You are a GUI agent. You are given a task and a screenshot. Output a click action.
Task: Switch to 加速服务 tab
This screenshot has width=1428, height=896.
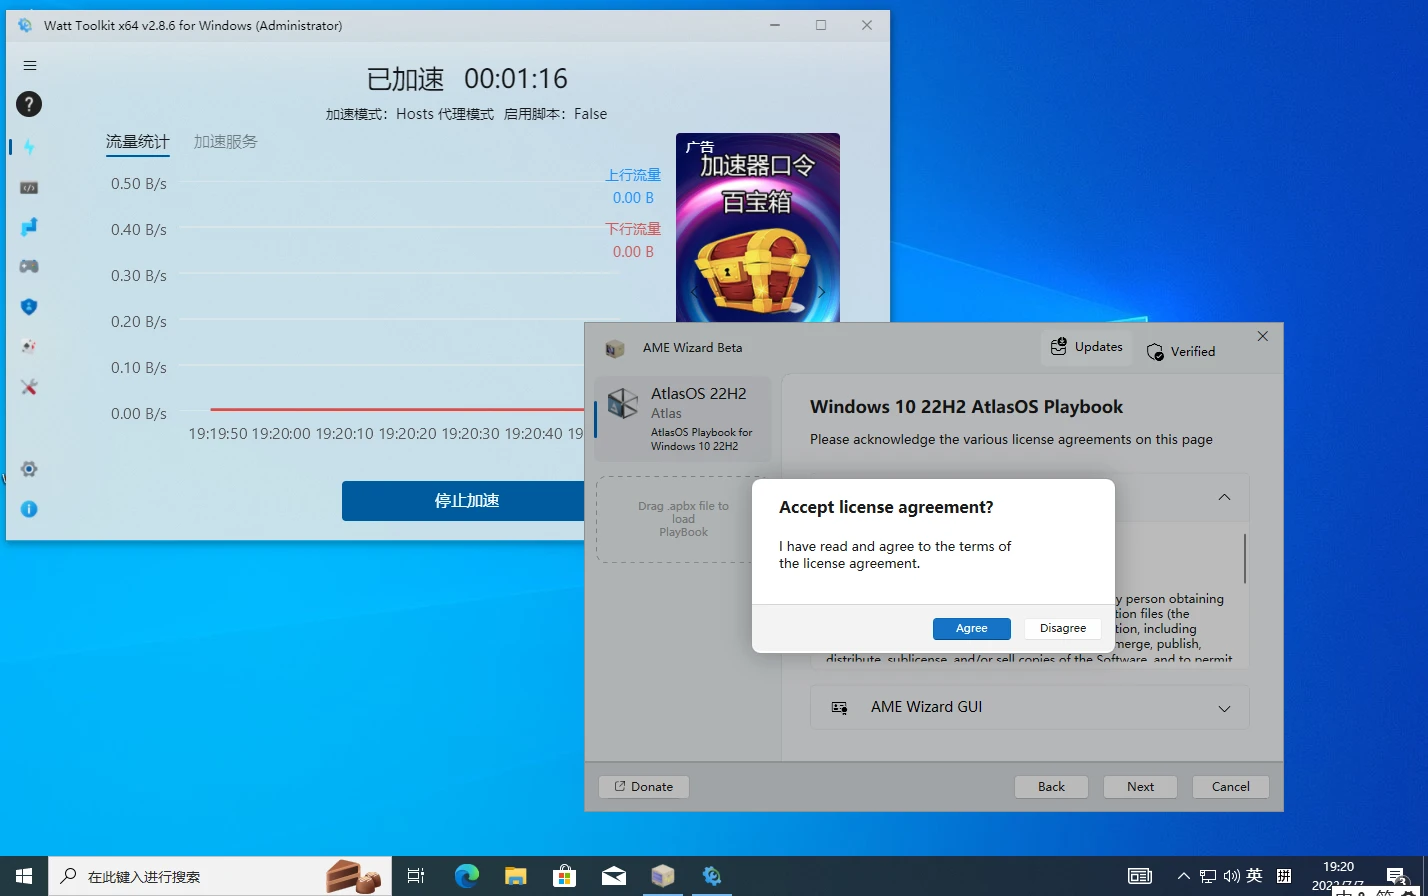[x=226, y=142]
